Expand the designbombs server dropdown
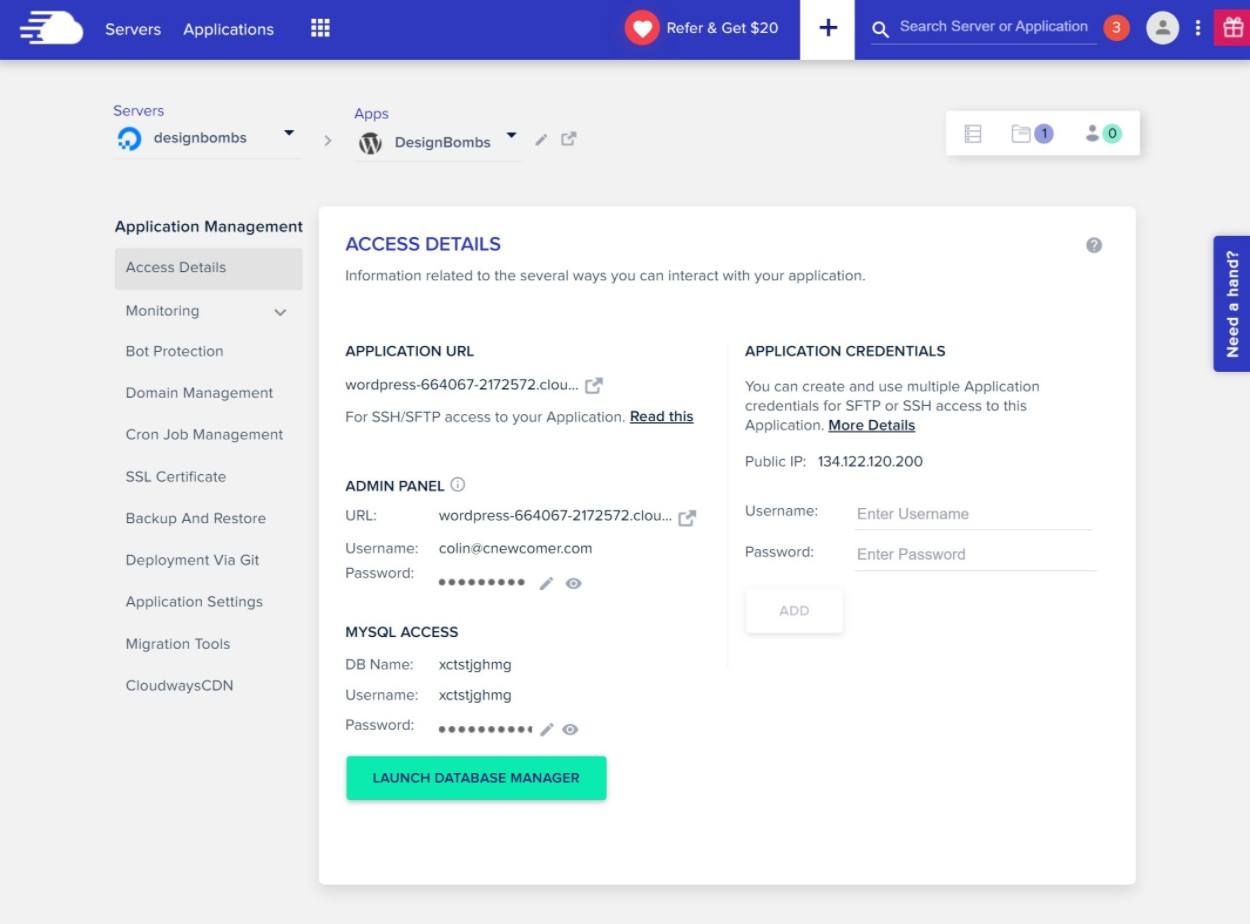This screenshot has height=924, width=1250. pos(289,137)
